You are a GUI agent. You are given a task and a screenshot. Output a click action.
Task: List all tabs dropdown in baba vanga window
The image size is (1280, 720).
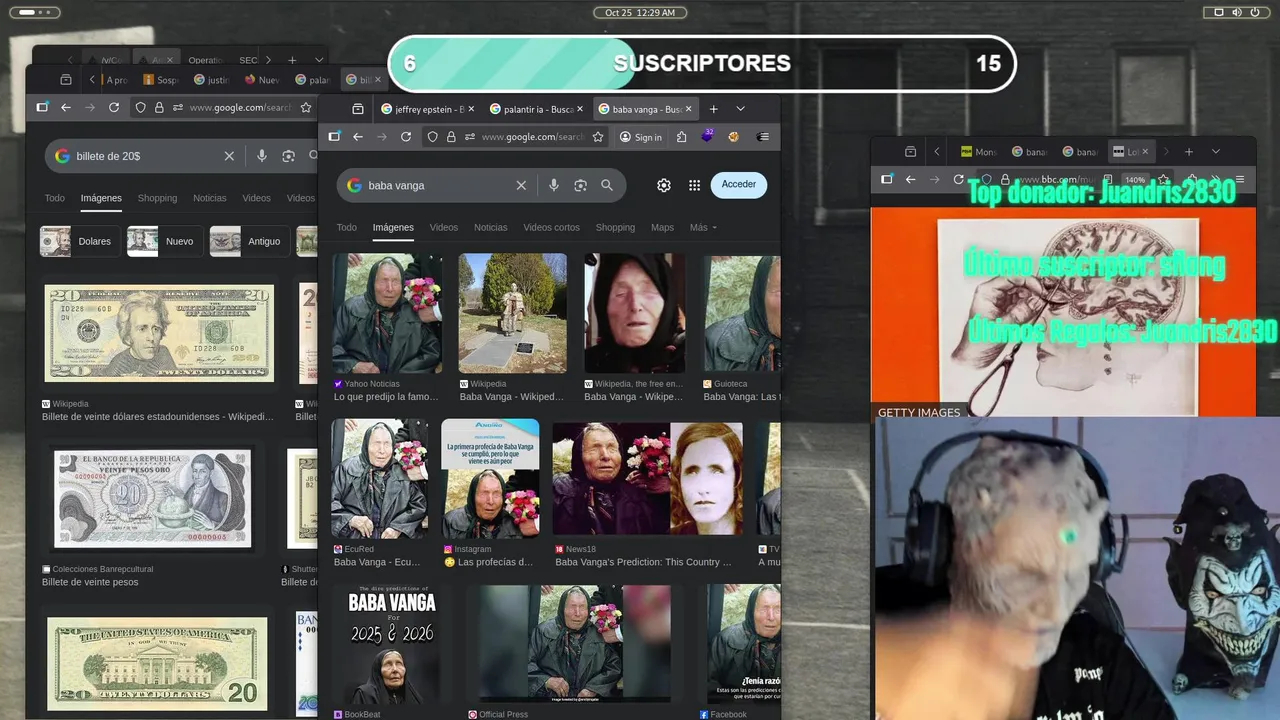point(740,109)
